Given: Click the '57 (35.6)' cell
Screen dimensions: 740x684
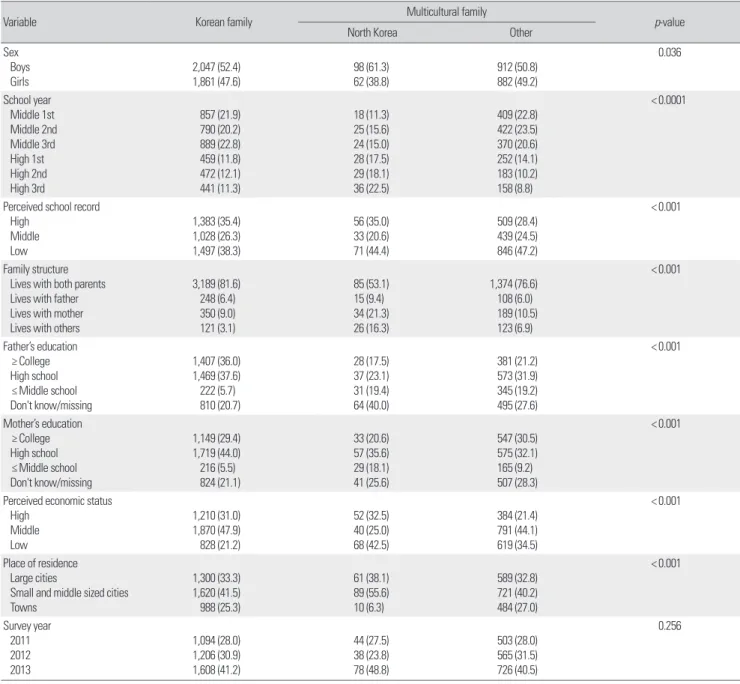Looking at the screenshot, I should tap(371, 453).
